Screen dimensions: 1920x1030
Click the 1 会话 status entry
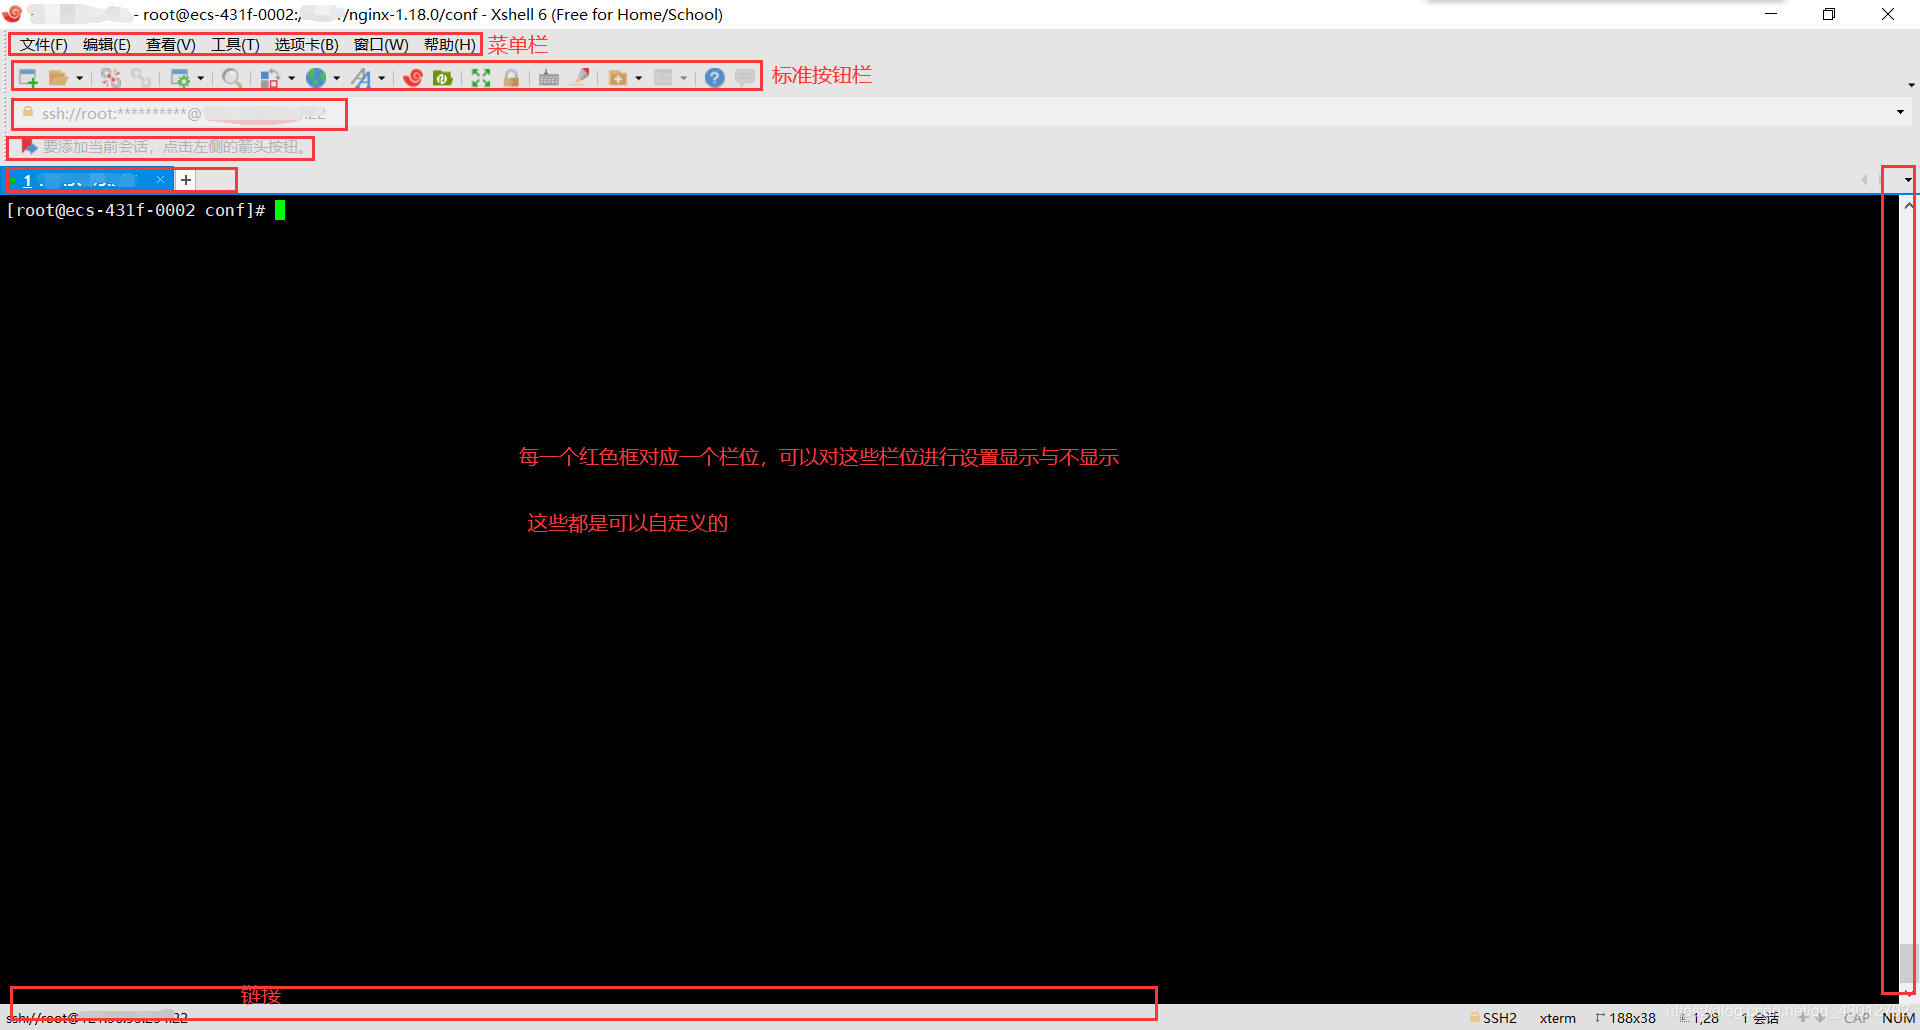(1760, 1018)
